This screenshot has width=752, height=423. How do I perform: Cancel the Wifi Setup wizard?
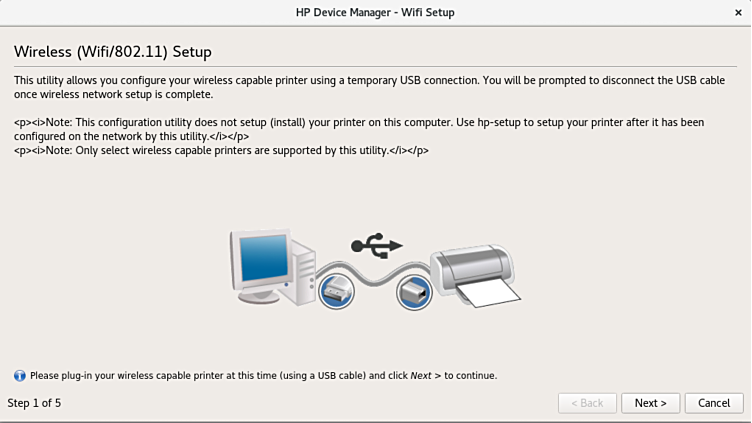714,403
